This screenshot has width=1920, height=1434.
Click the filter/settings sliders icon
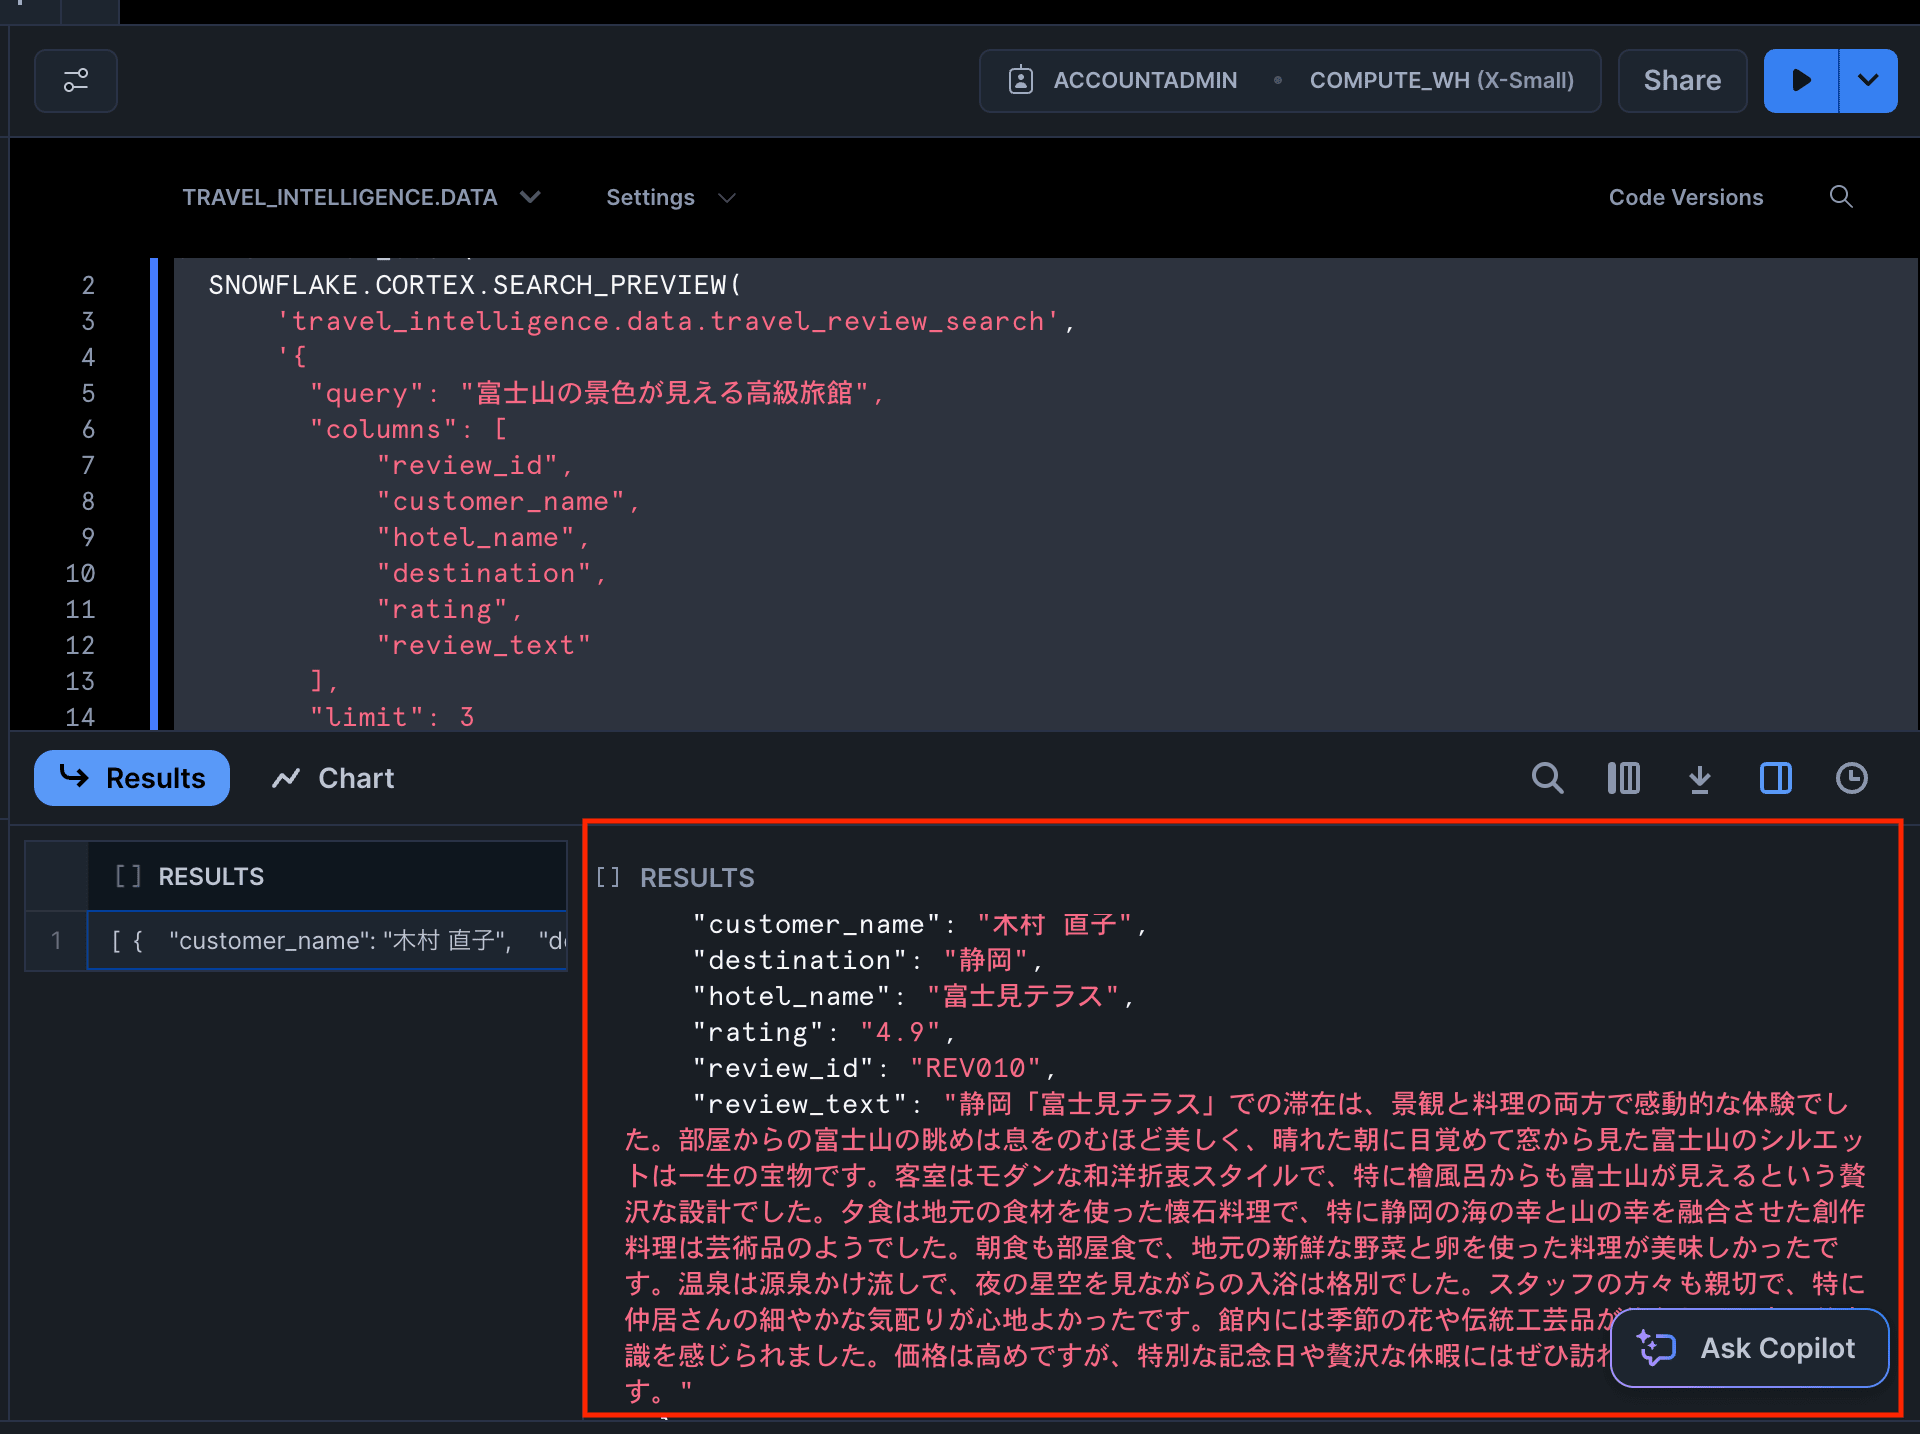point(75,80)
